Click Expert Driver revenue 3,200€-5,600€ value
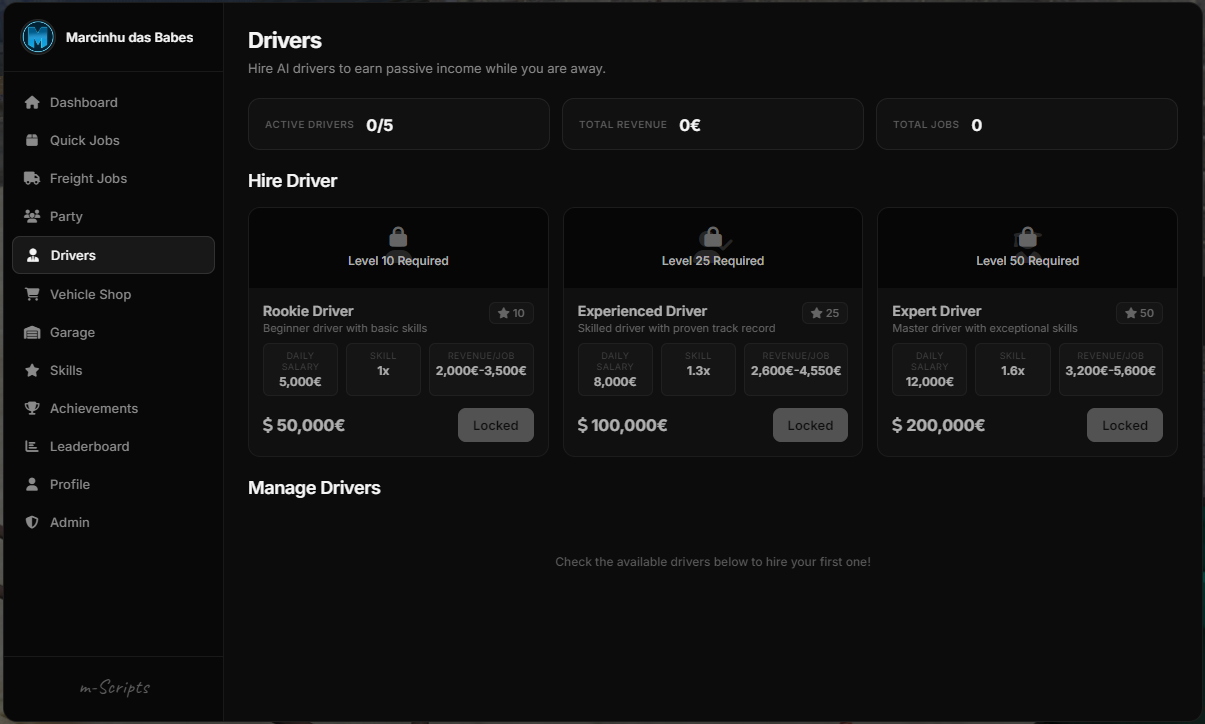Image resolution: width=1205 pixels, height=724 pixels. click(x=1111, y=371)
